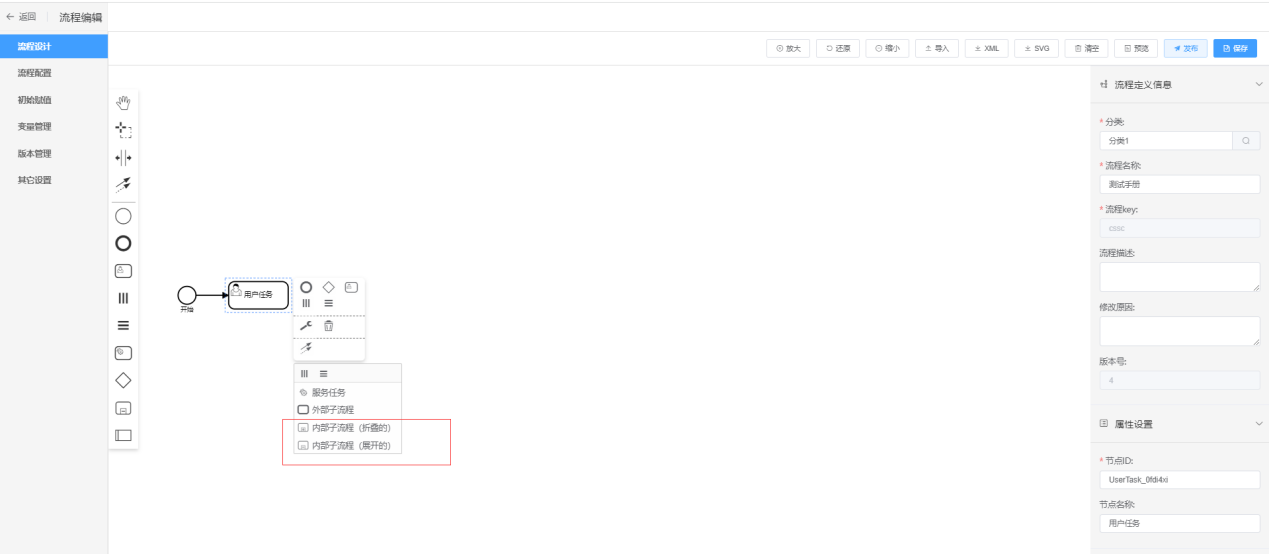Toggle parallel bars in popup menu header
The height and width of the screenshot is (554, 1269).
point(305,373)
